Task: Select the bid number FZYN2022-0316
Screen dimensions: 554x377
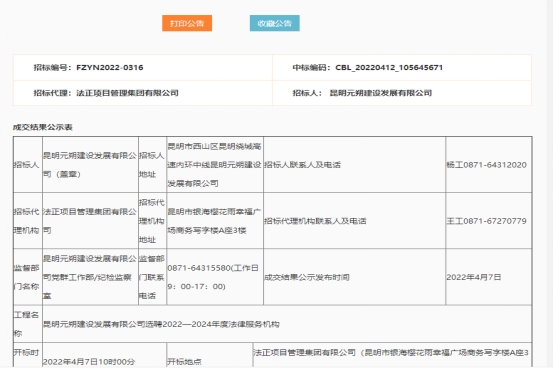Action: pyautogui.click(x=110, y=67)
